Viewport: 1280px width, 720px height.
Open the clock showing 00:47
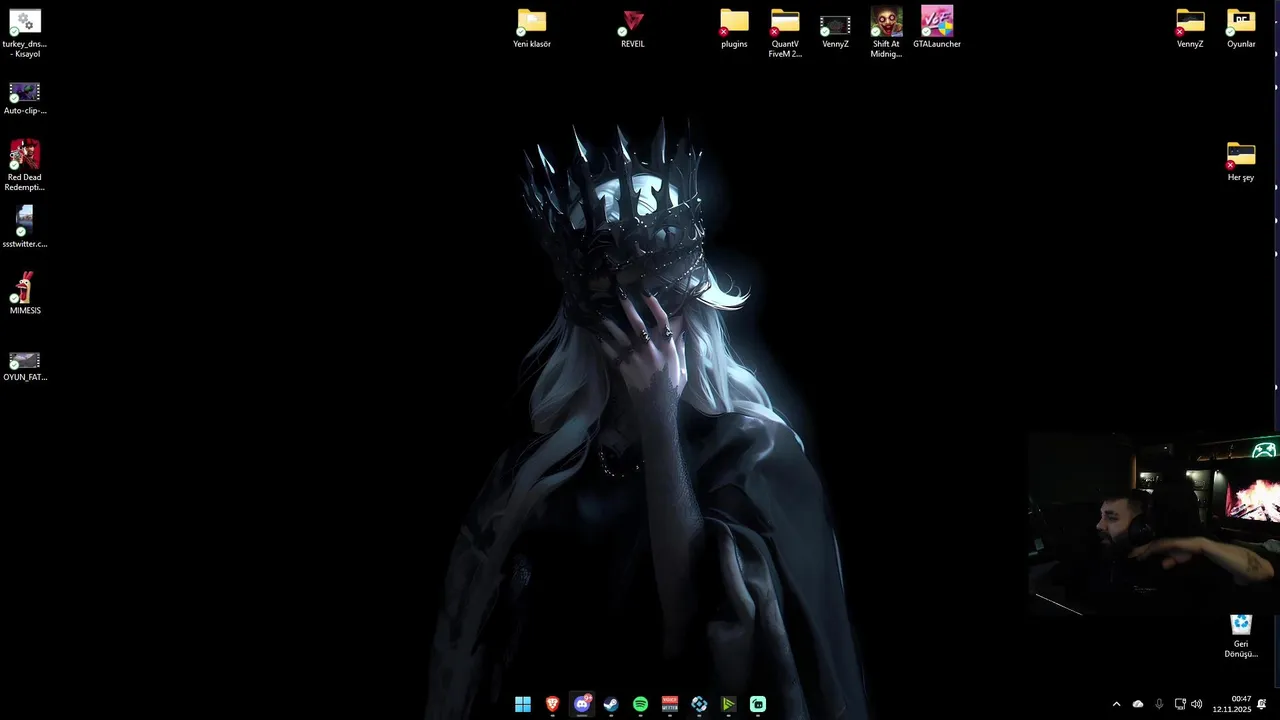tap(1232, 704)
